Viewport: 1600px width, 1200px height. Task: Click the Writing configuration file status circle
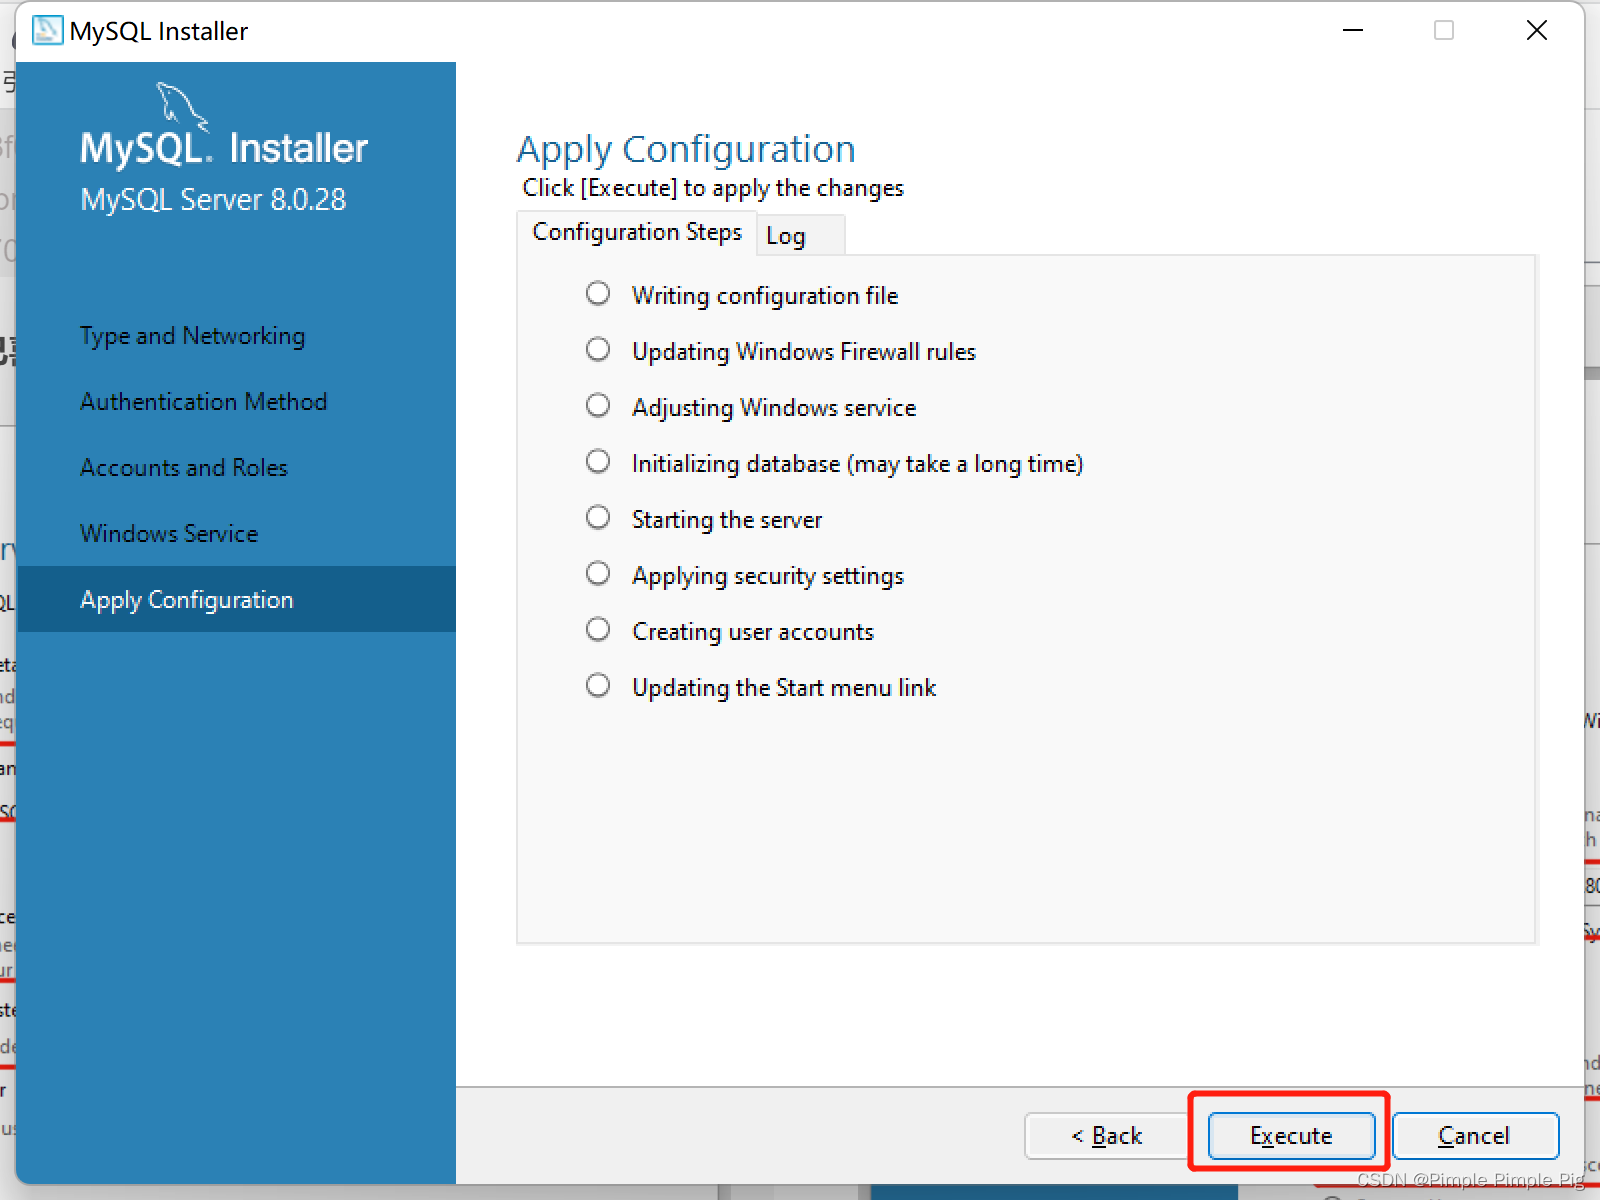(598, 293)
